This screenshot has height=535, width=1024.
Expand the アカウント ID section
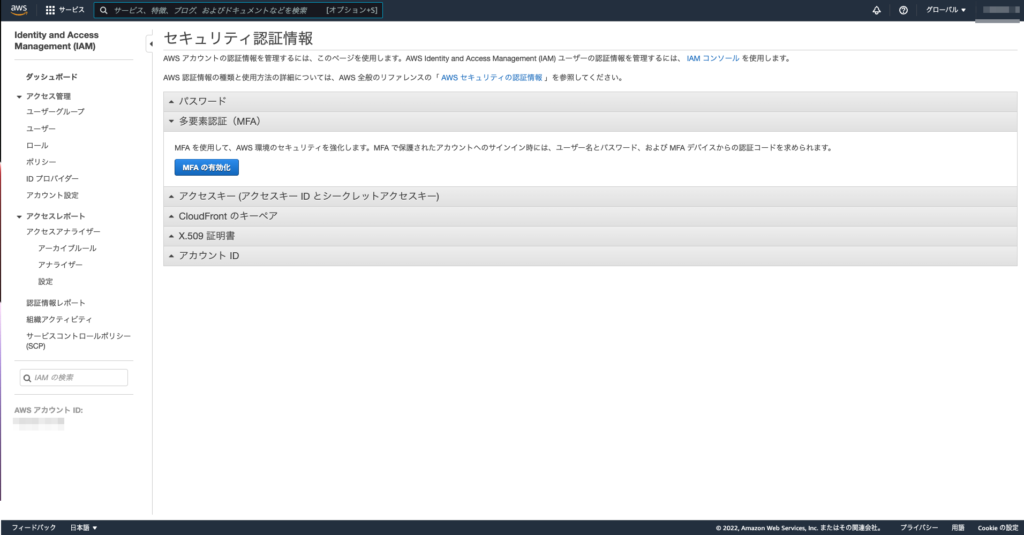208,256
